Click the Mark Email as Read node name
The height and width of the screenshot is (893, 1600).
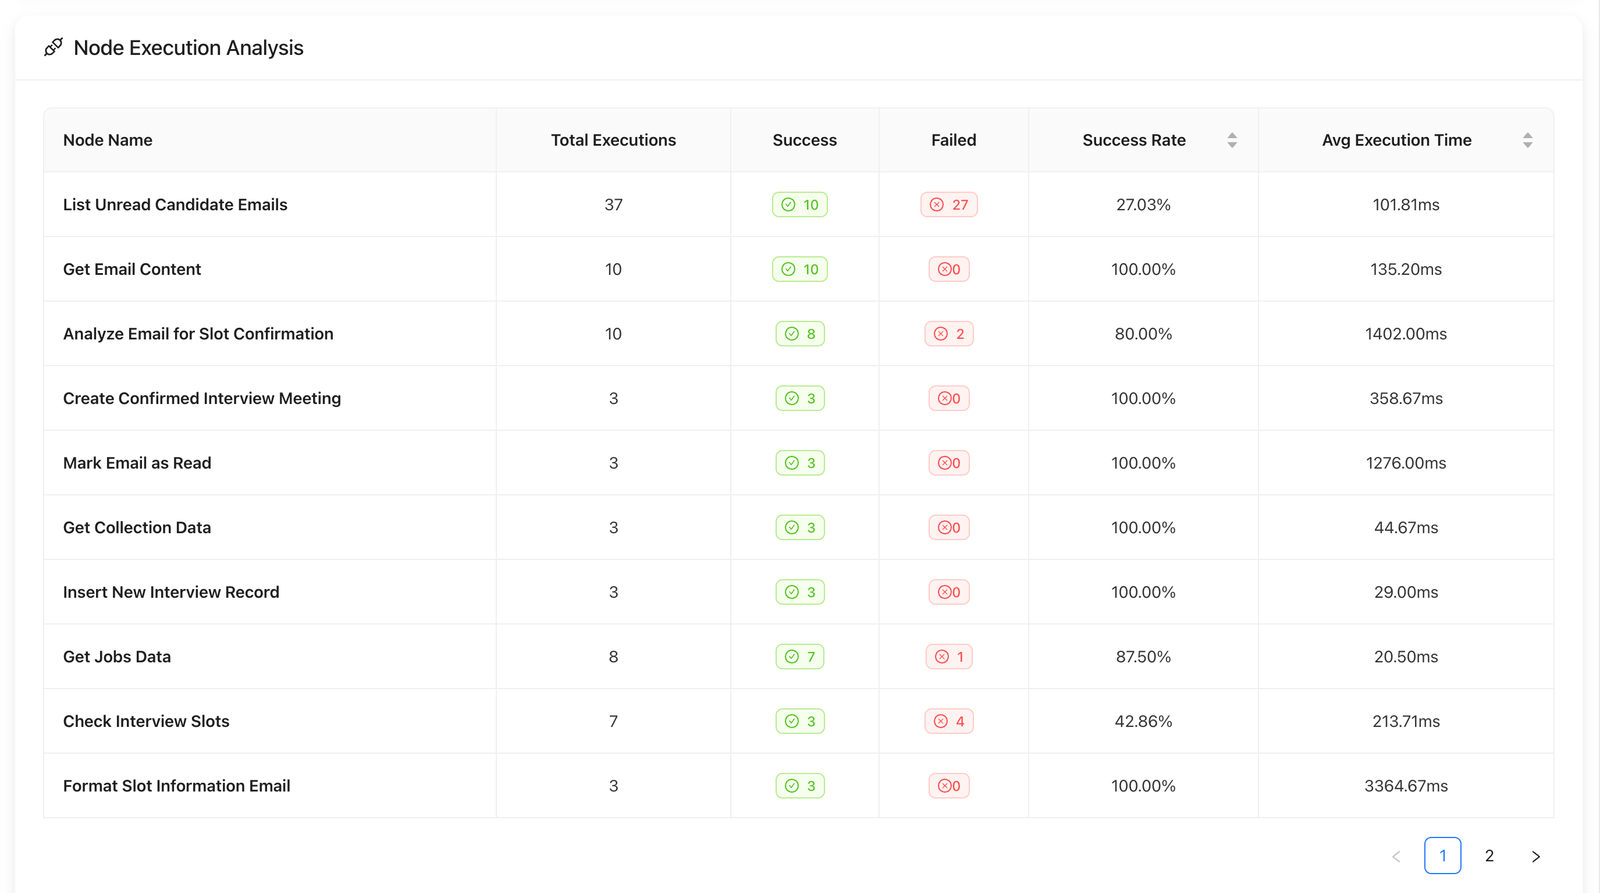coord(137,463)
